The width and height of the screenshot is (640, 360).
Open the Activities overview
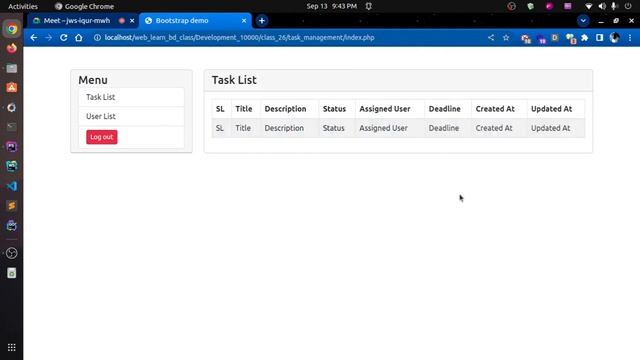(x=23, y=6)
